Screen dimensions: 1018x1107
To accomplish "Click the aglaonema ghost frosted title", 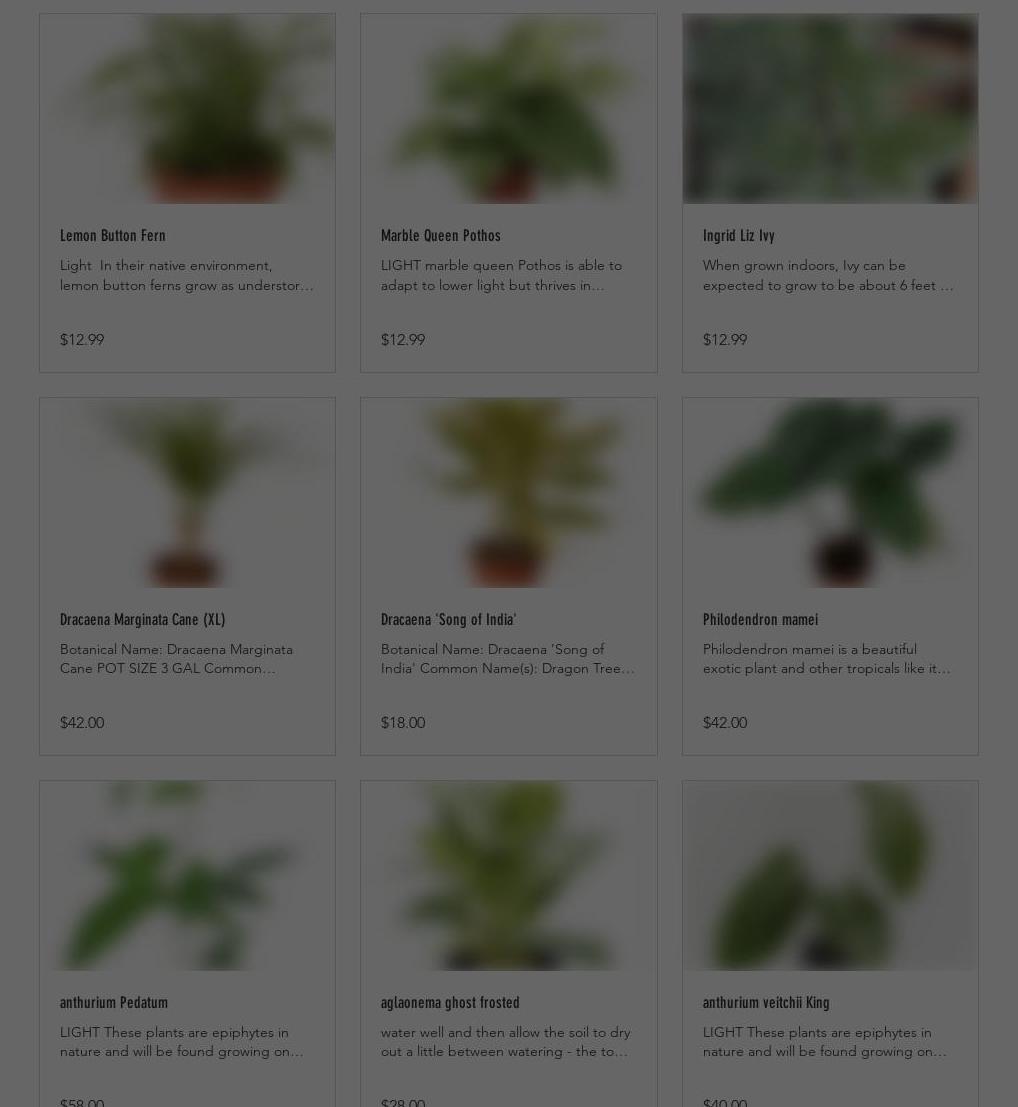I will point(450,1003).
